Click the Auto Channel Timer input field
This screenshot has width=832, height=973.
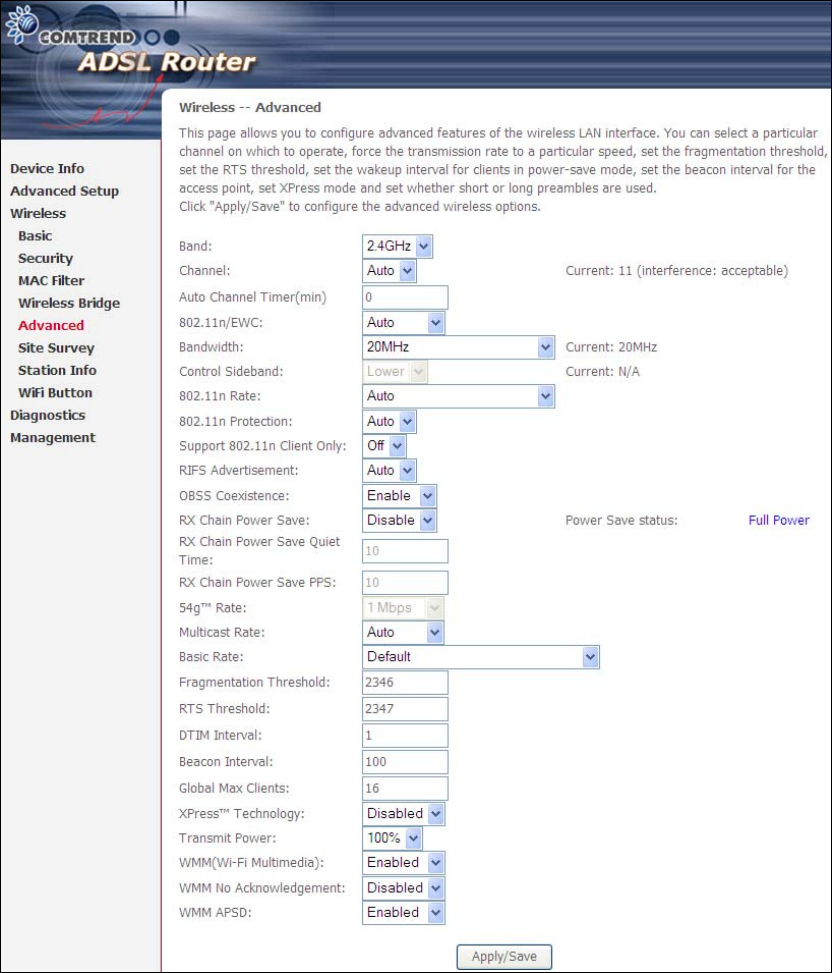click(x=405, y=297)
